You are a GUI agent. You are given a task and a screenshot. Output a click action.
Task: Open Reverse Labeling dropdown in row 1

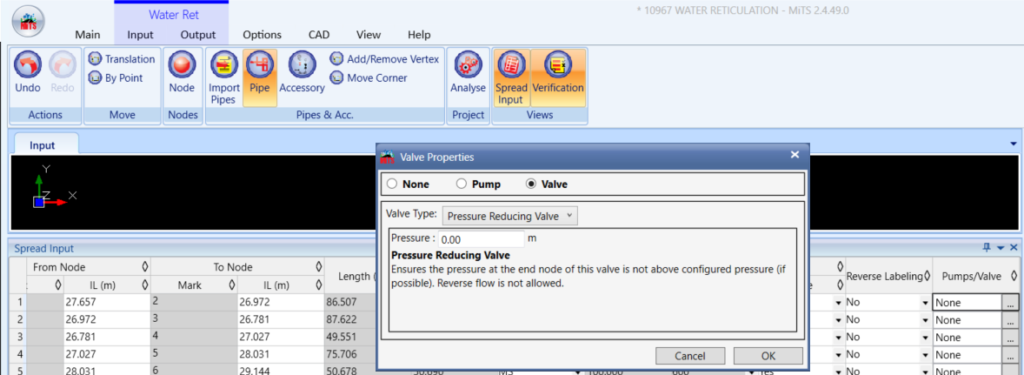pyautogui.click(x=925, y=303)
